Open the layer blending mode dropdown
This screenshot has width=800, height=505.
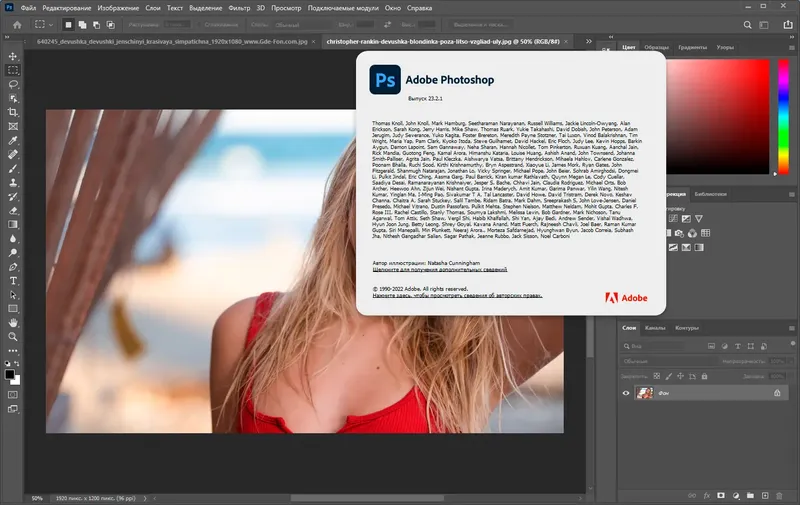tap(667, 361)
